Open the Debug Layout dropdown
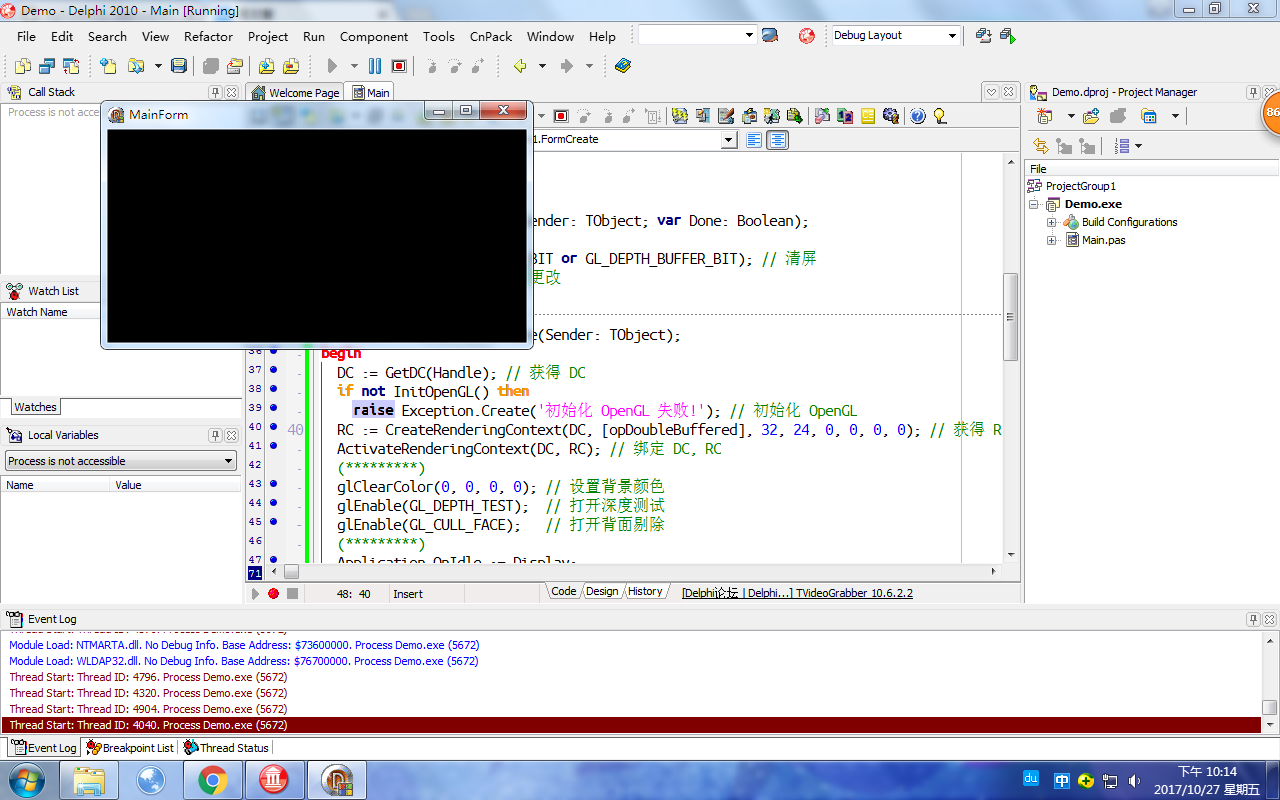 click(952, 35)
